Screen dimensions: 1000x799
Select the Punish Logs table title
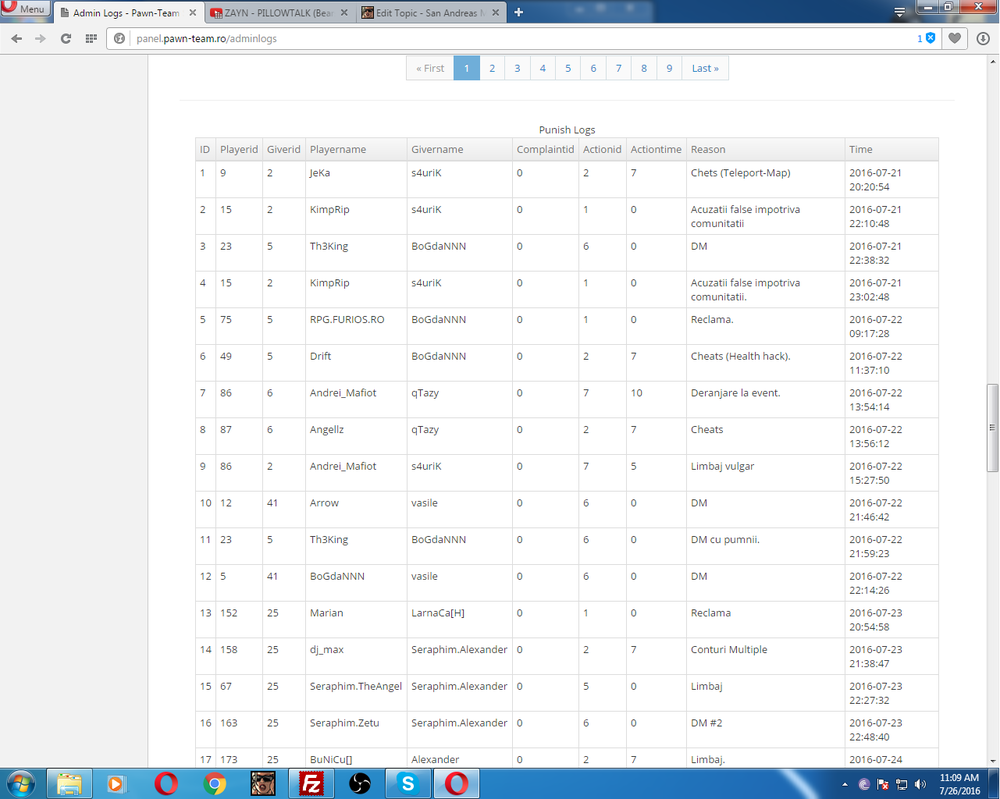(x=567, y=129)
